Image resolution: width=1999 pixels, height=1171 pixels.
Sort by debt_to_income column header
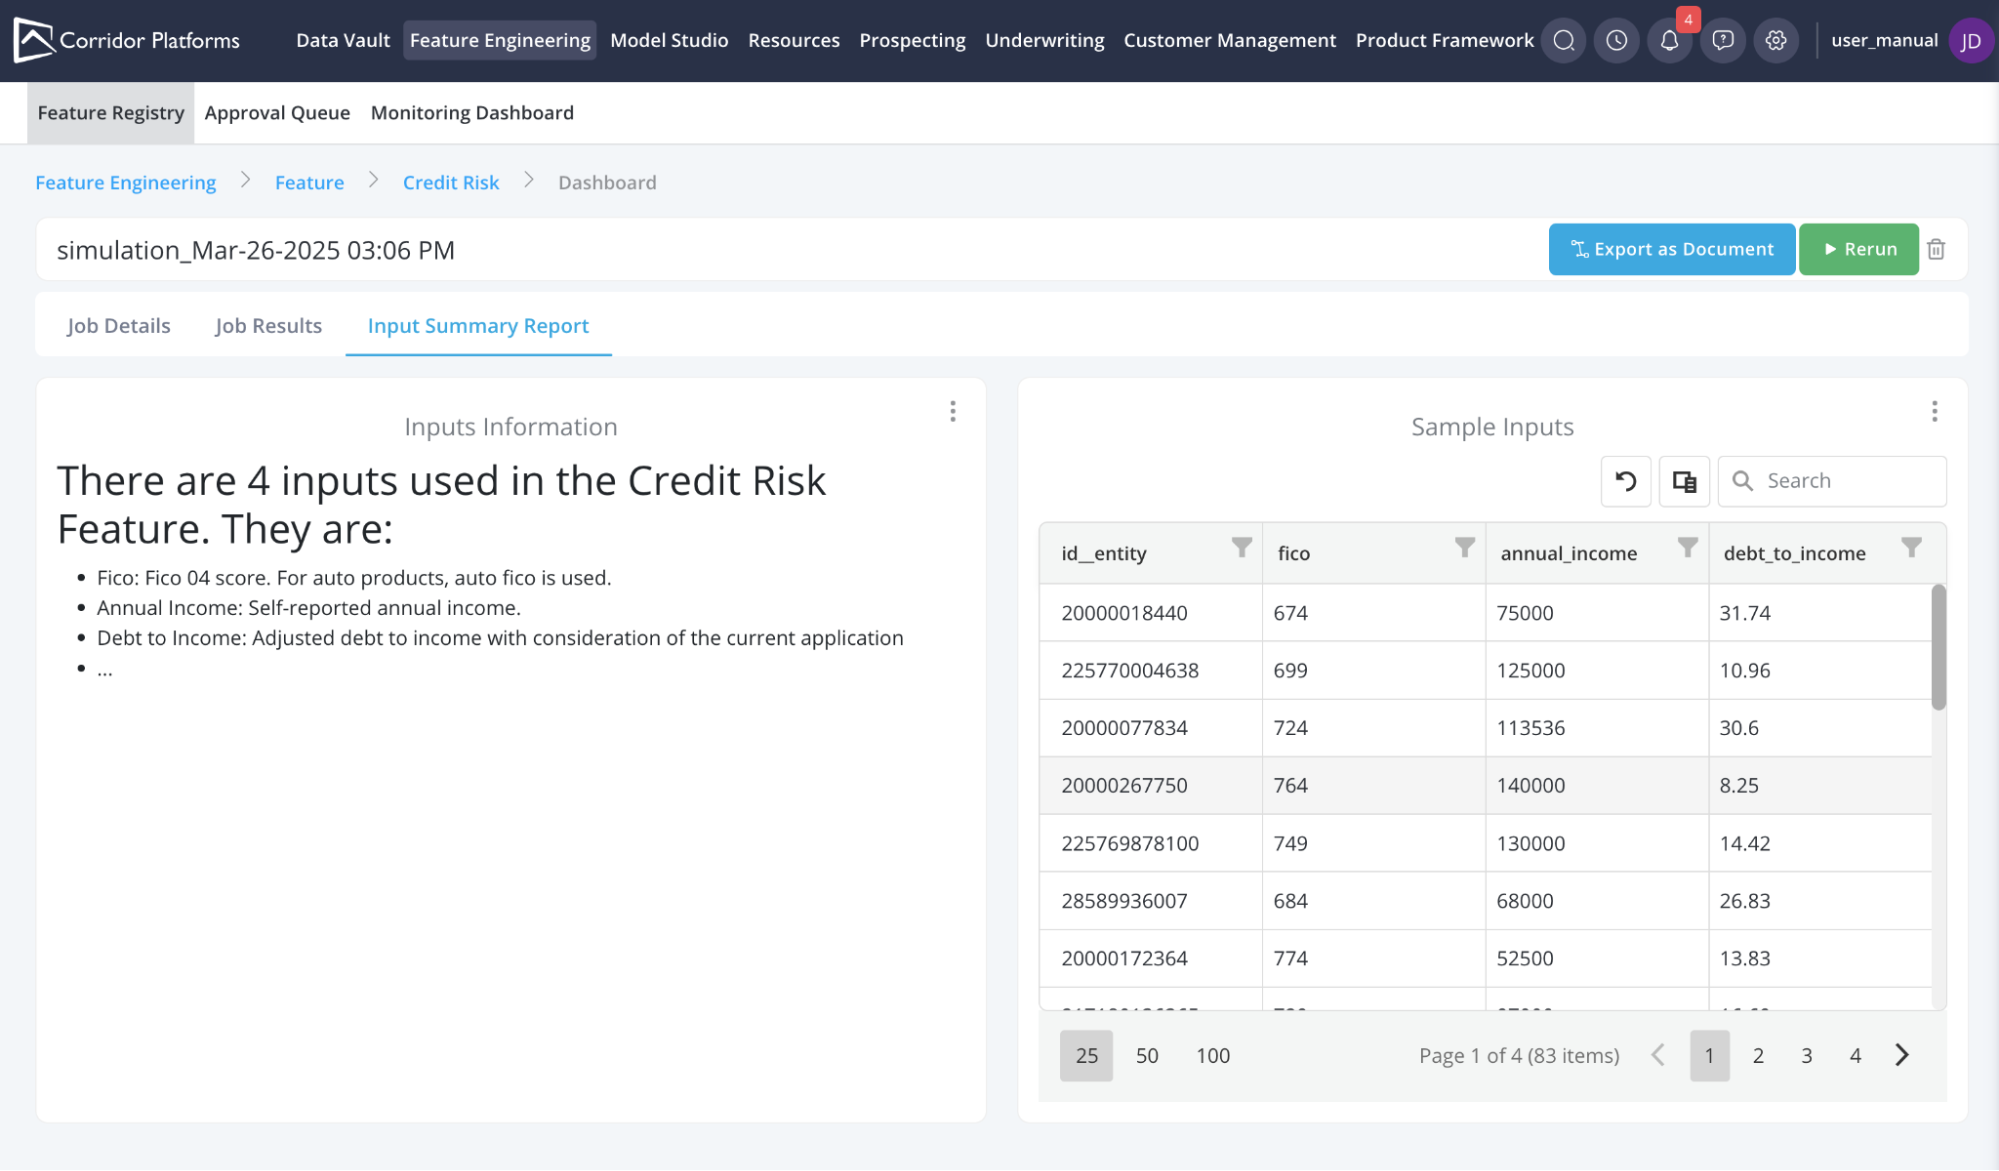pos(1794,553)
